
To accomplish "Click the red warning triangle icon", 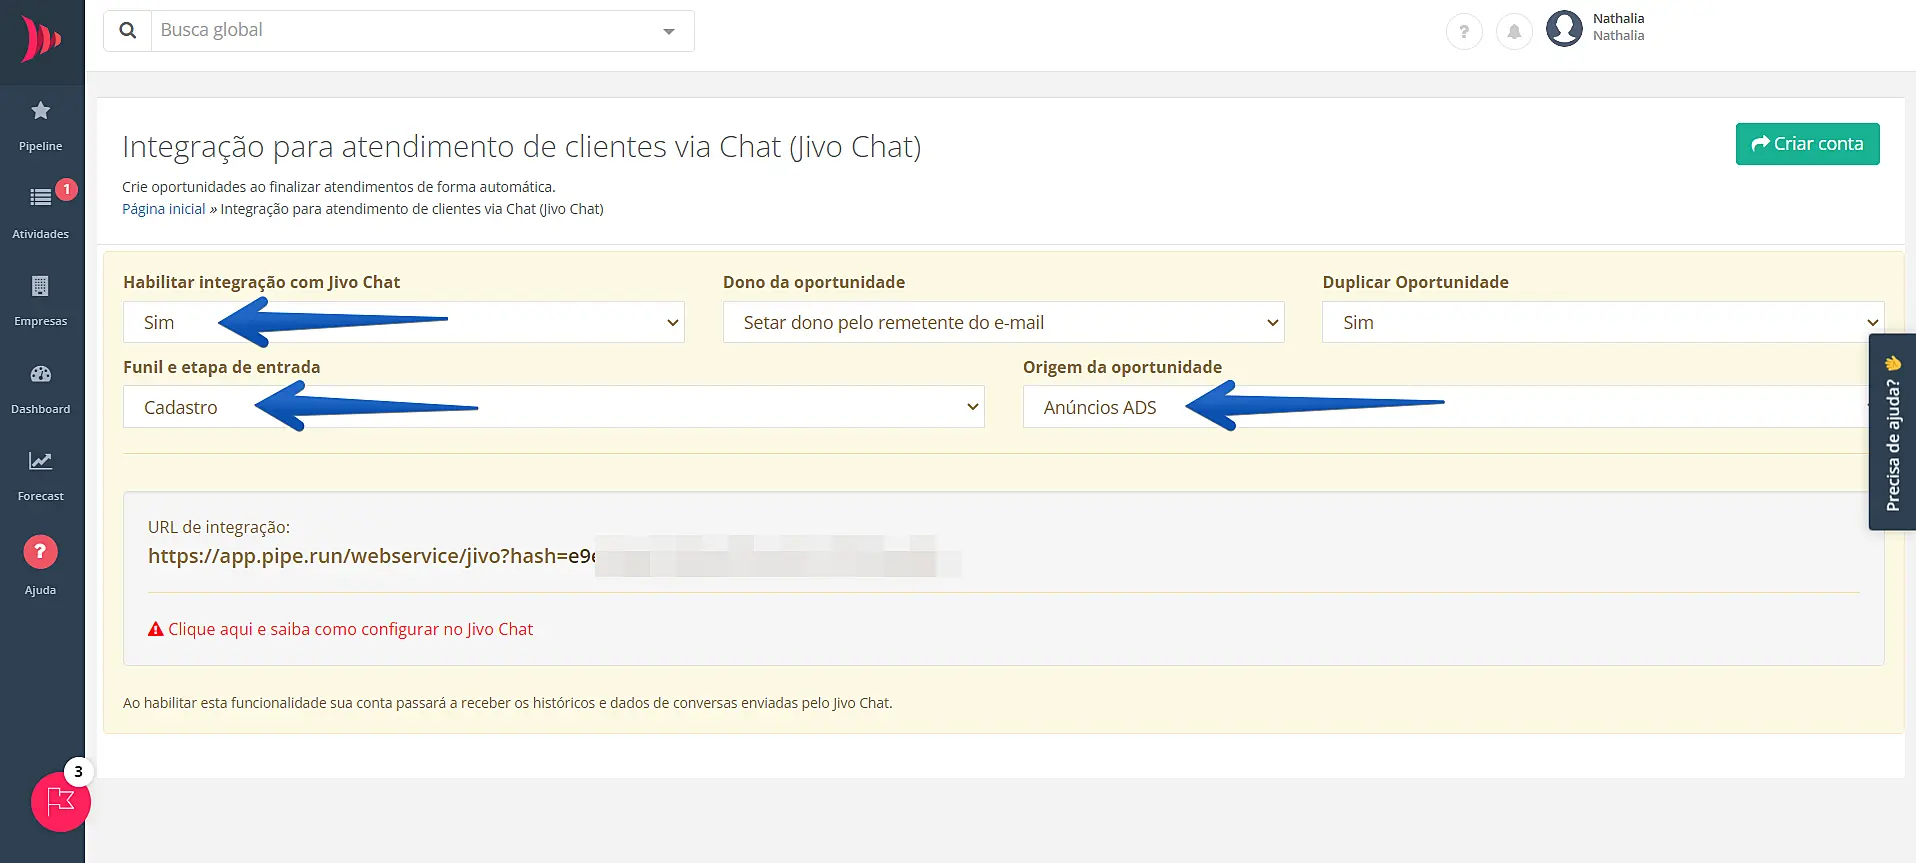I will [155, 629].
